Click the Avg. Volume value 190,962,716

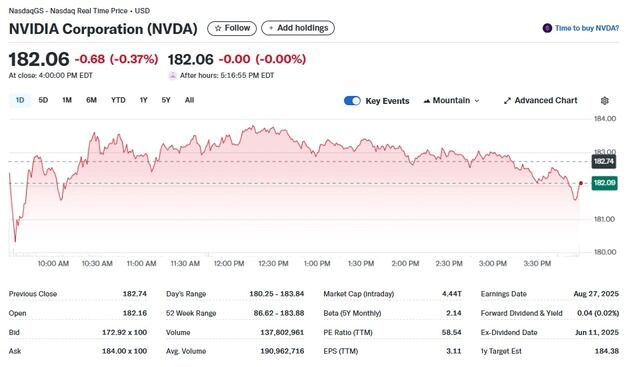click(x=282, y=351)
